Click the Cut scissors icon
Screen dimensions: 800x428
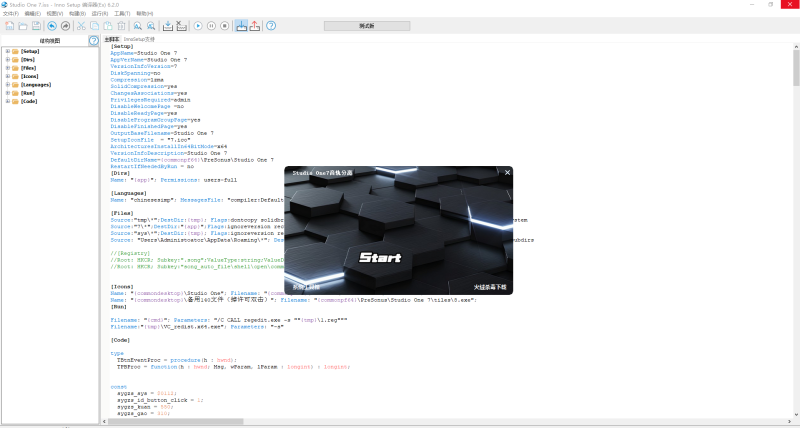[81, 26]
